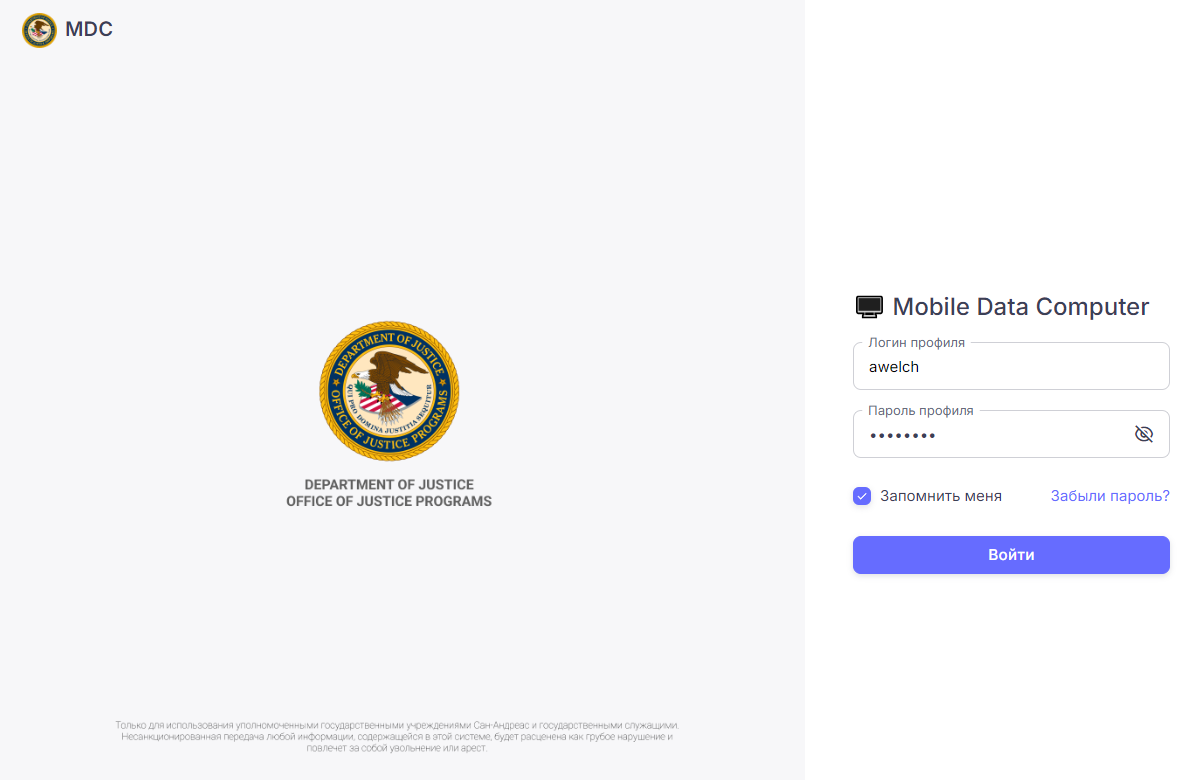1199x780 pixels.
Task: Click the eagle at the seal's center
Action: click(390, 387)
